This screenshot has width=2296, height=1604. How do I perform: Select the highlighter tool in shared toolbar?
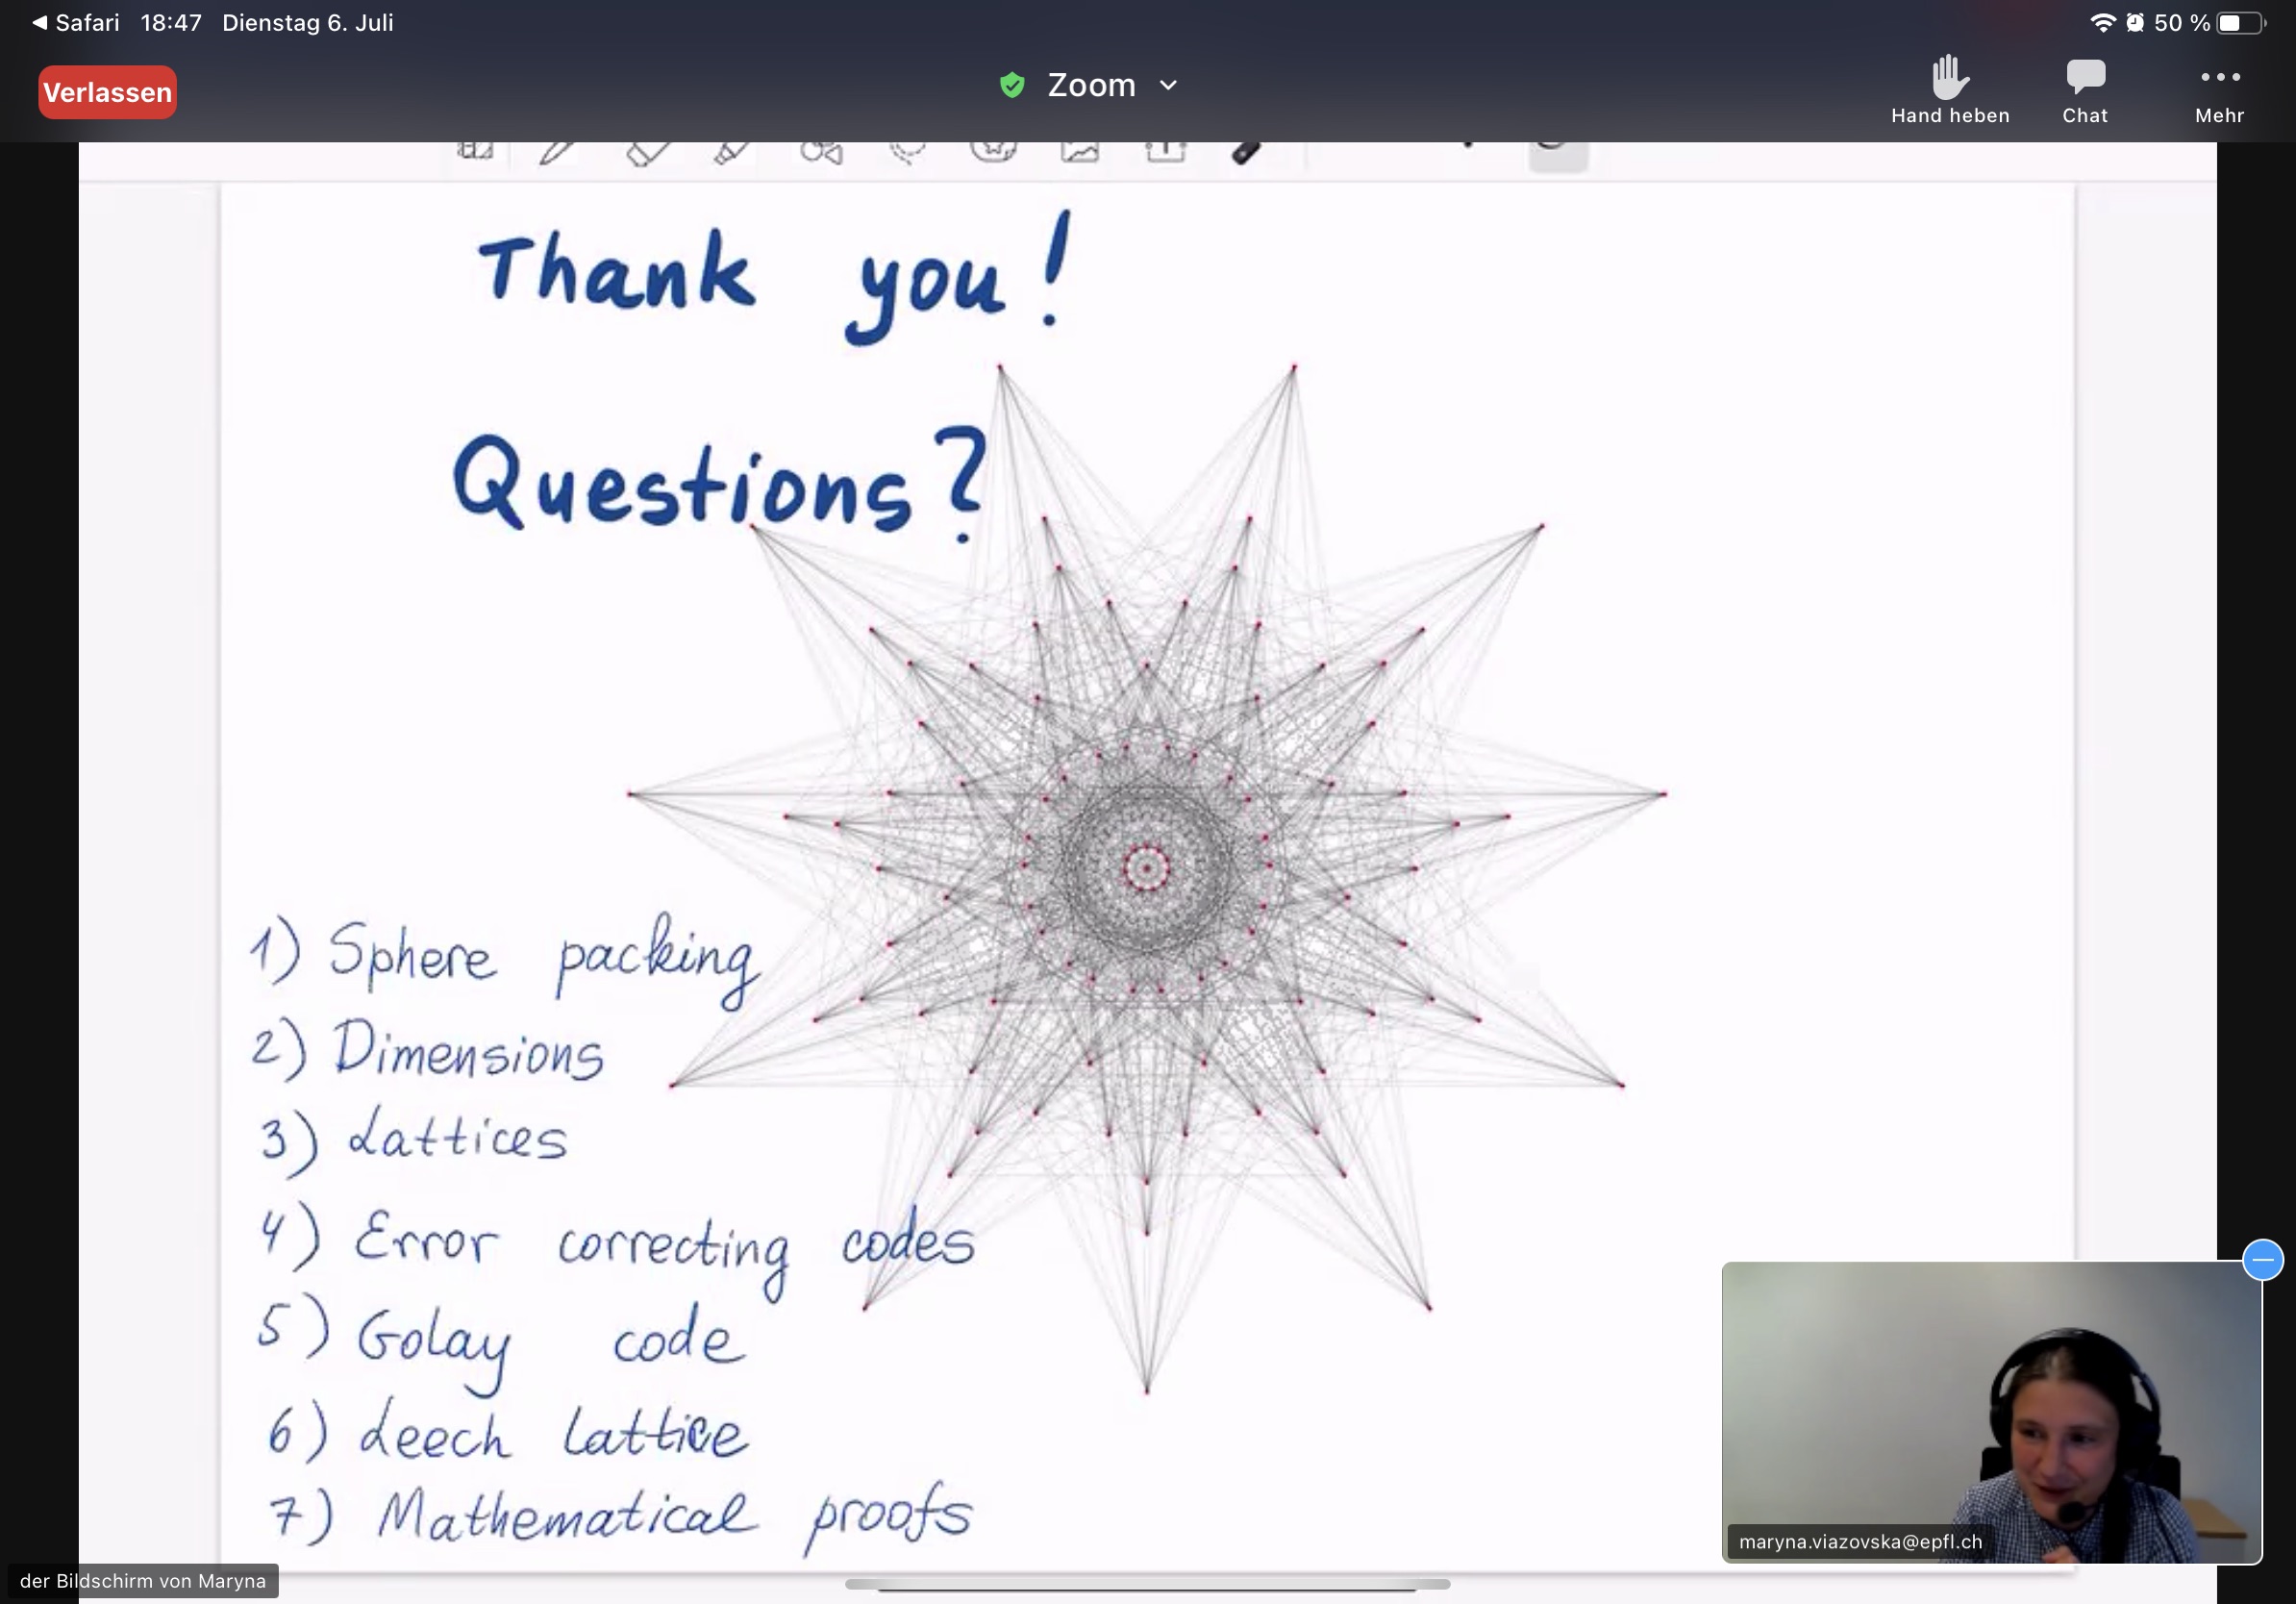point(732,151)
